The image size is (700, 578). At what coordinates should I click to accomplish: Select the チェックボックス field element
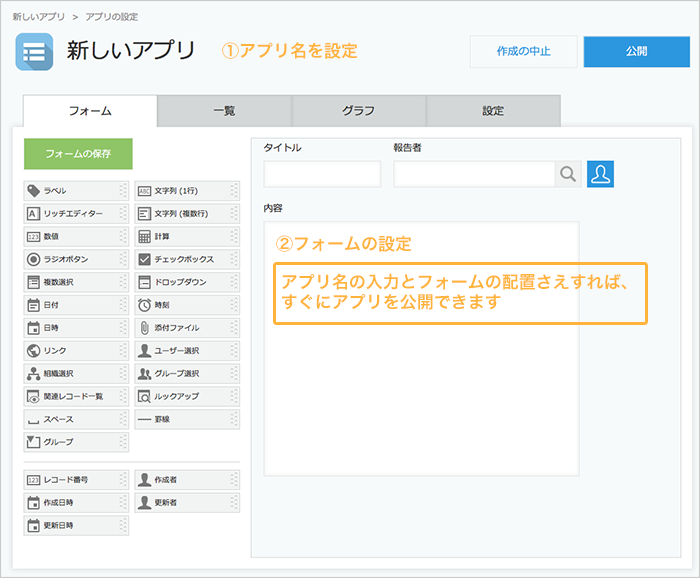pyautogui.click(x=187, y=259)
